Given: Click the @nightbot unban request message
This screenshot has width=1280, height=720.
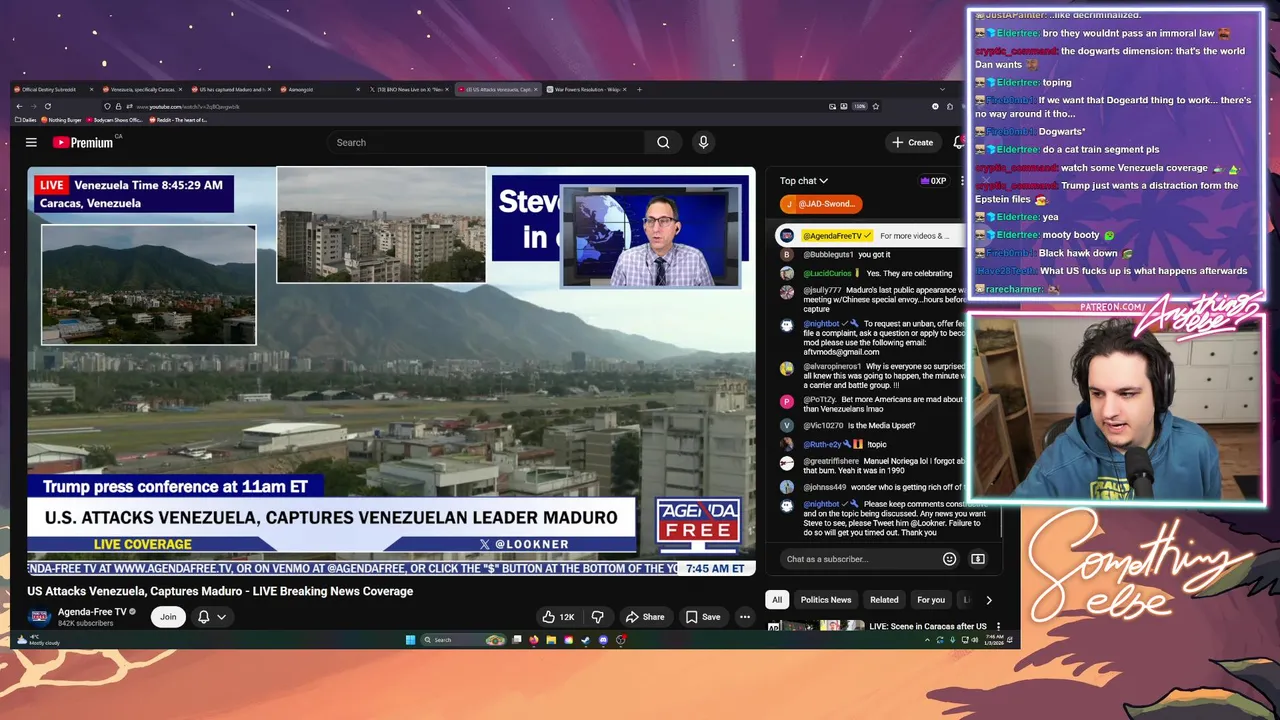Looking at the screenshot, I should click(x=872, y=338).
